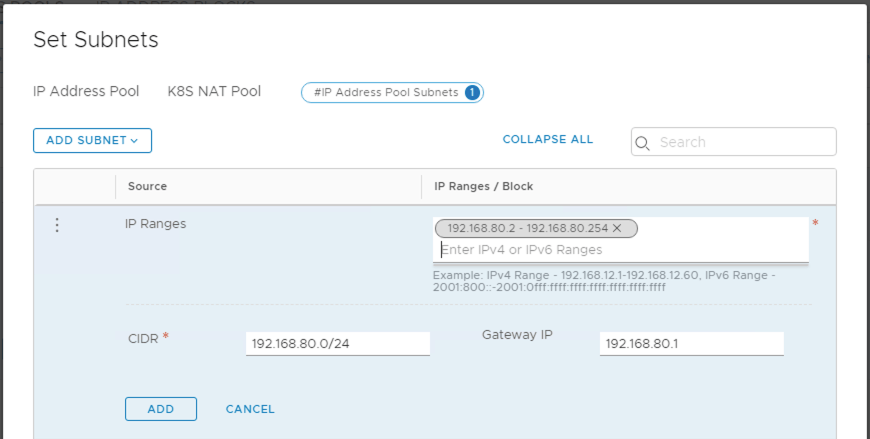Click the IP Ranges row label
The width and height of the screenshot is (870, 439).
(155, 224)
